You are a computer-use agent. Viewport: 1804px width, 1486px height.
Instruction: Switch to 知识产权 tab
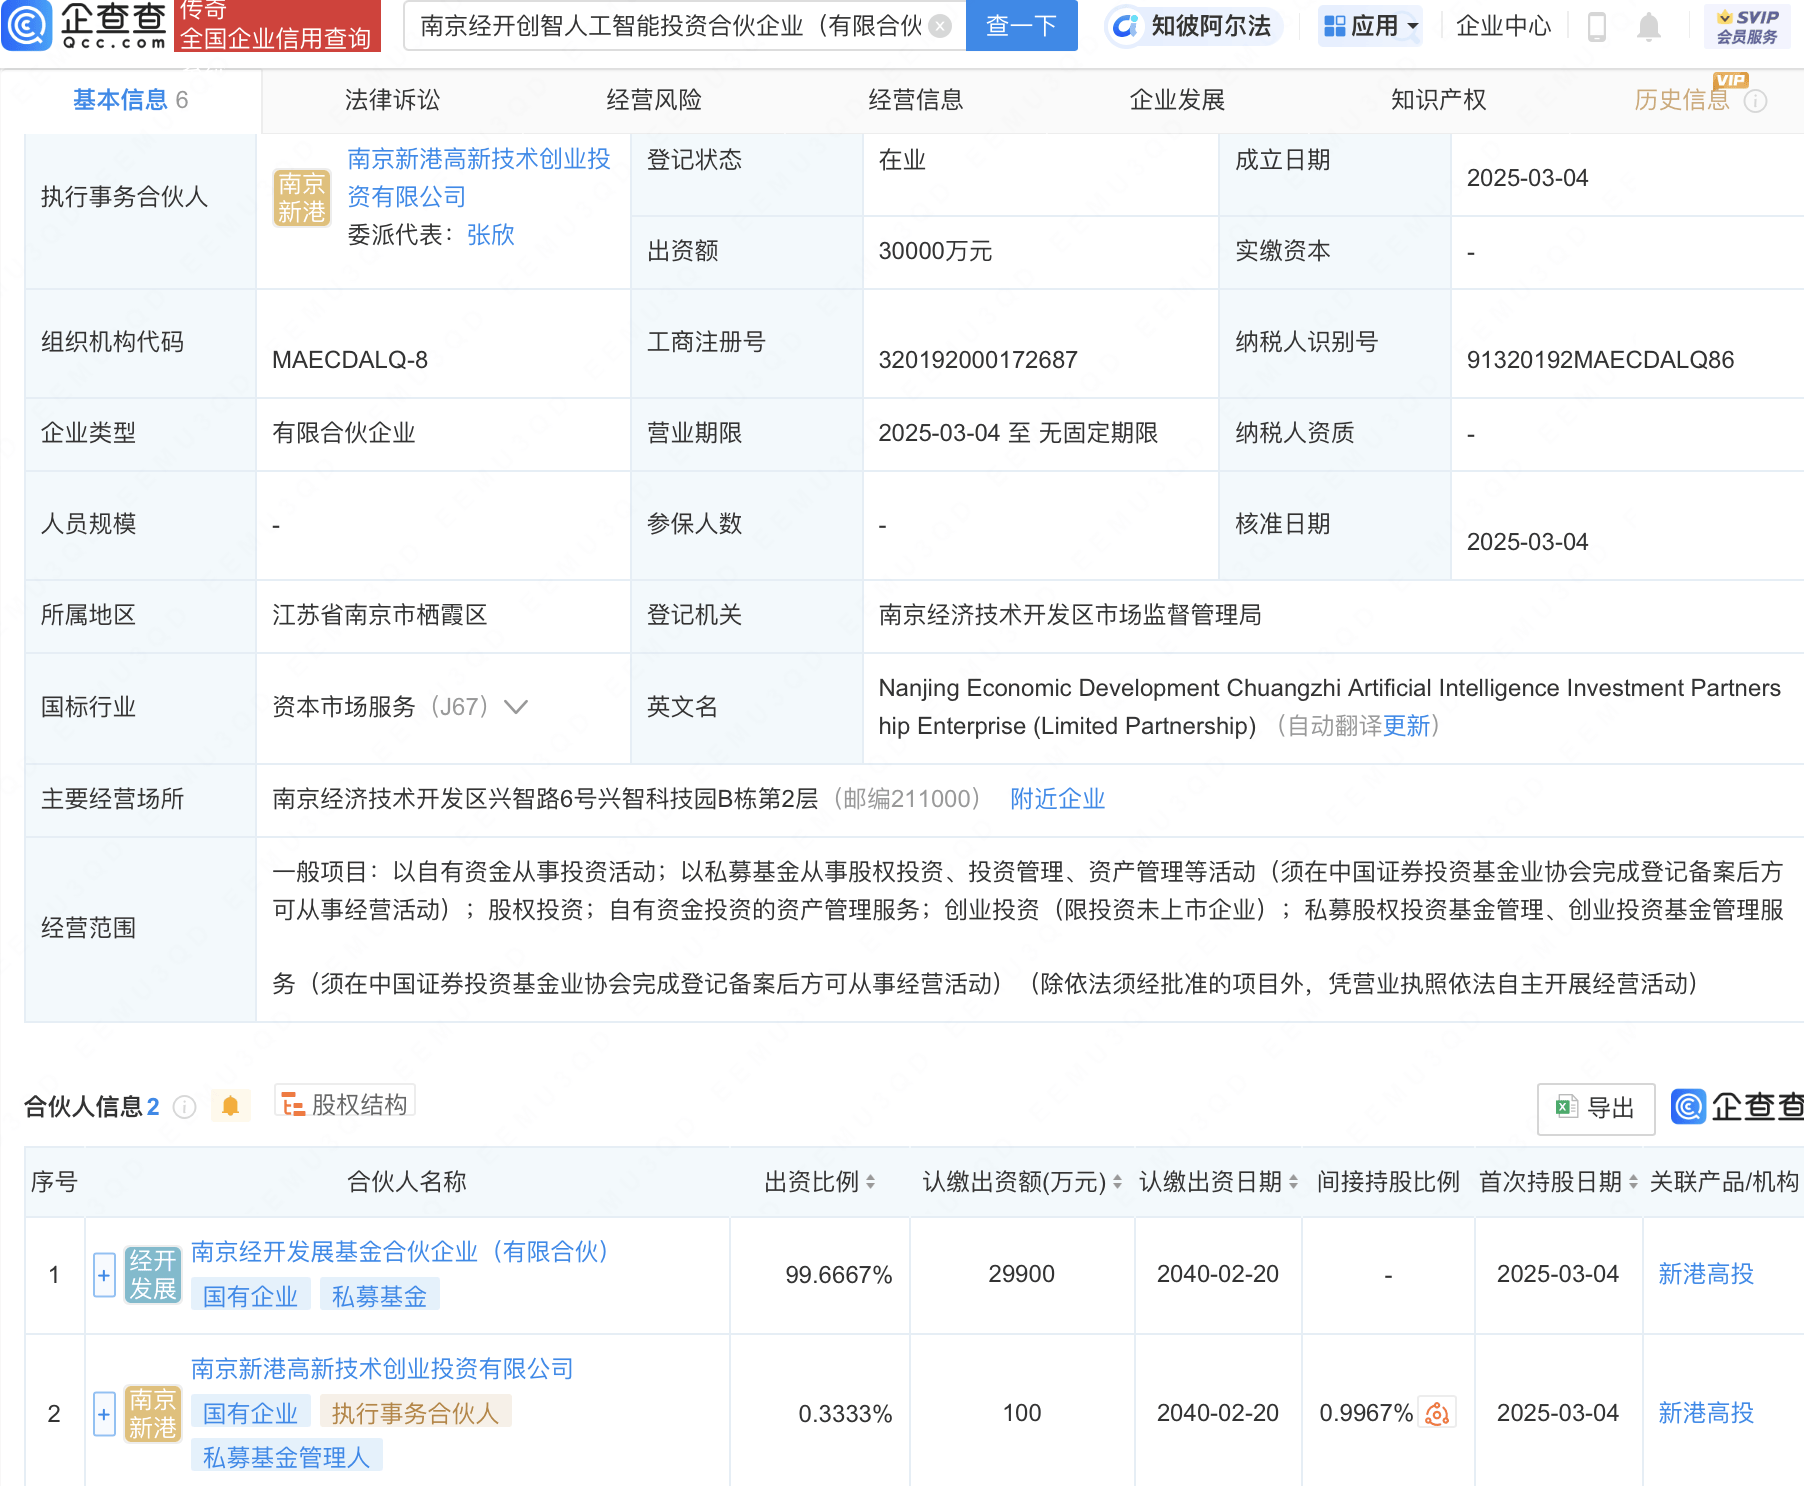[x=1439, y=100]
